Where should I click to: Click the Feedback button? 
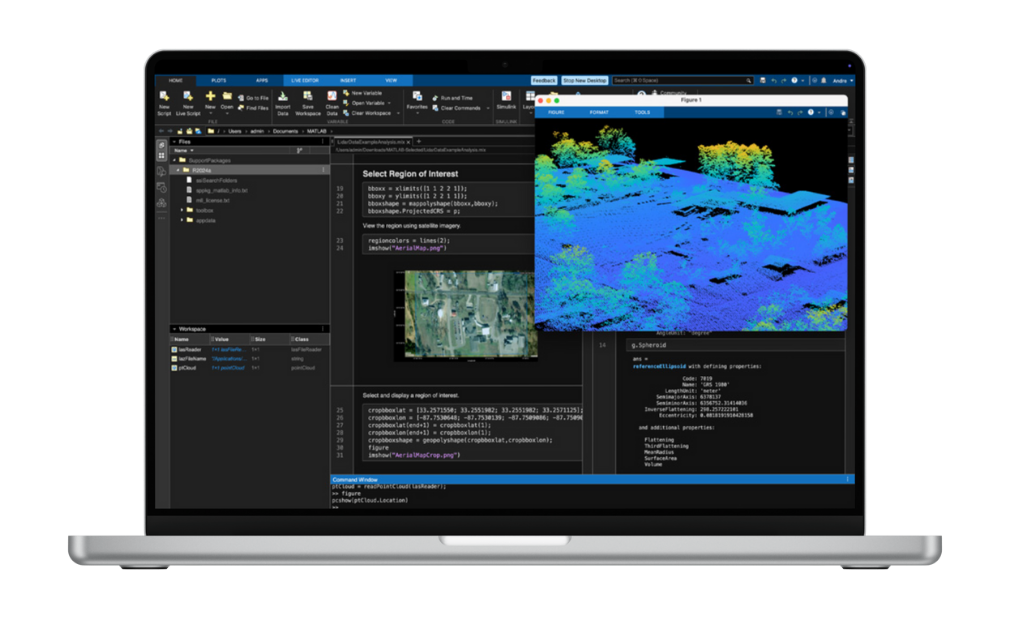click(x=544, y=81)
